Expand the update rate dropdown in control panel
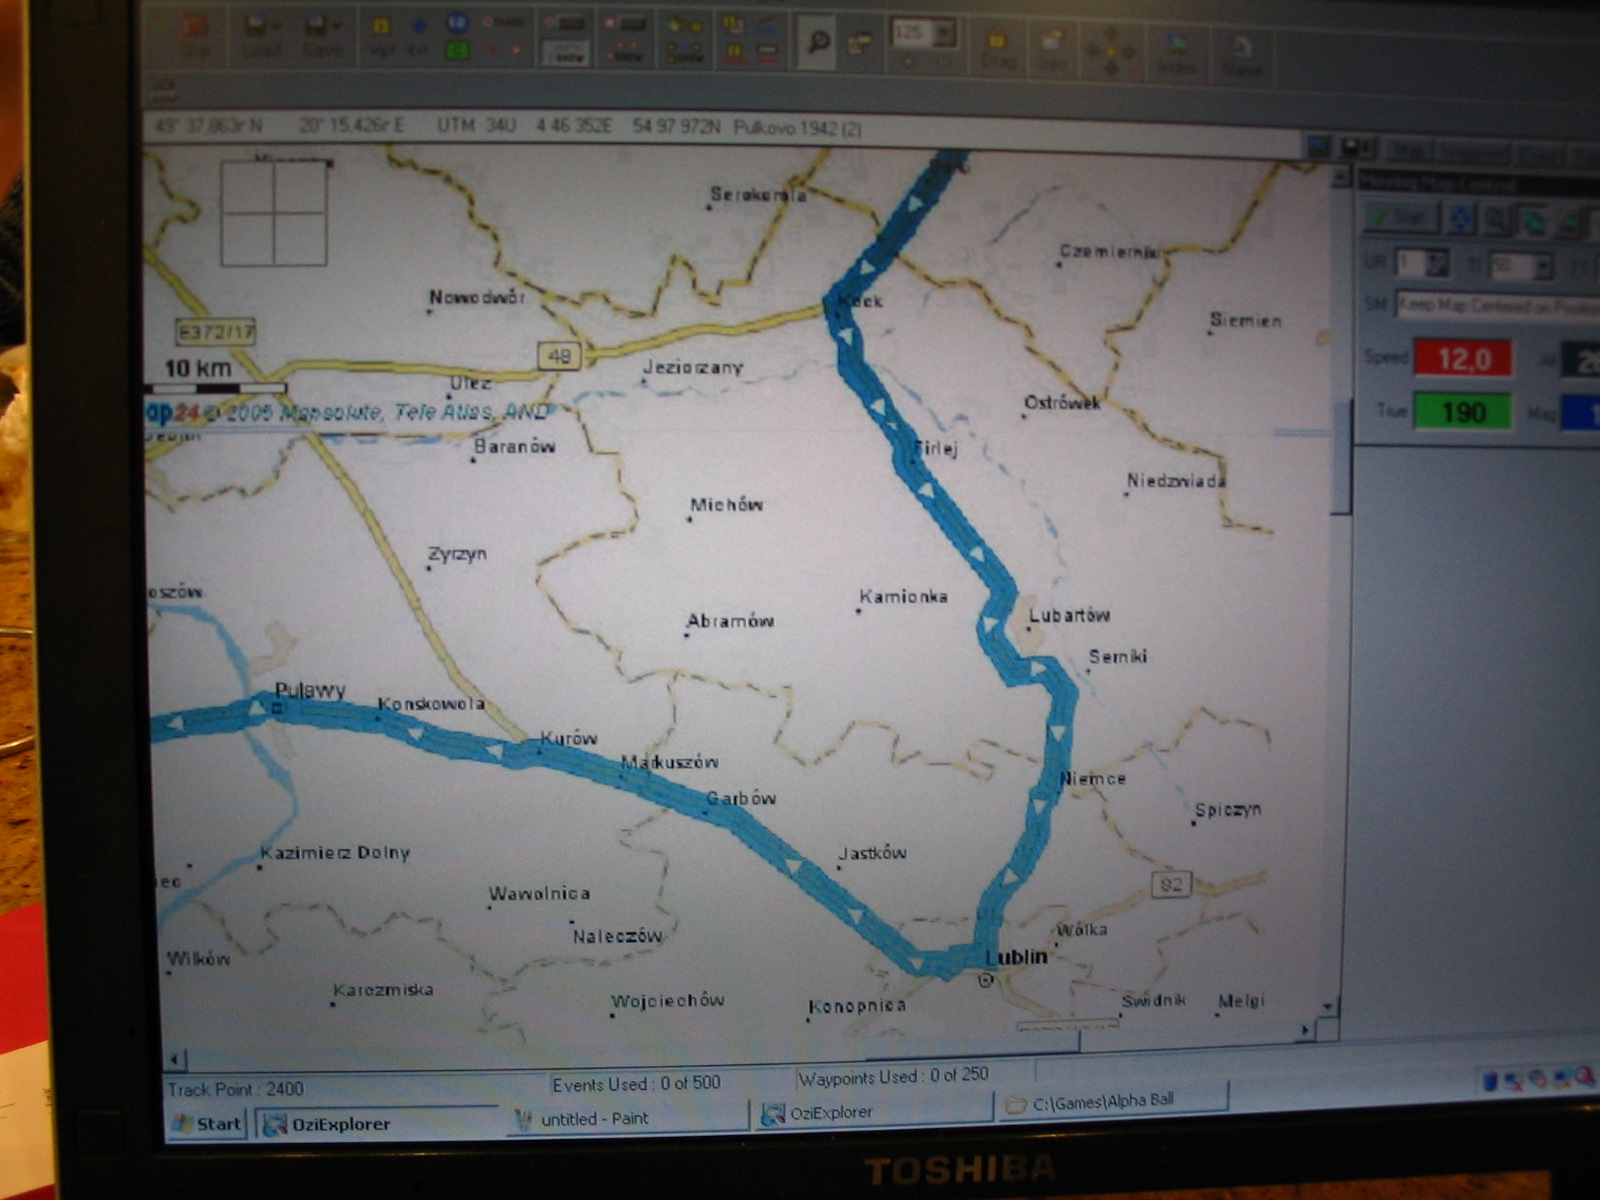This screenshot has height=1200, width=1600. 1436,264
